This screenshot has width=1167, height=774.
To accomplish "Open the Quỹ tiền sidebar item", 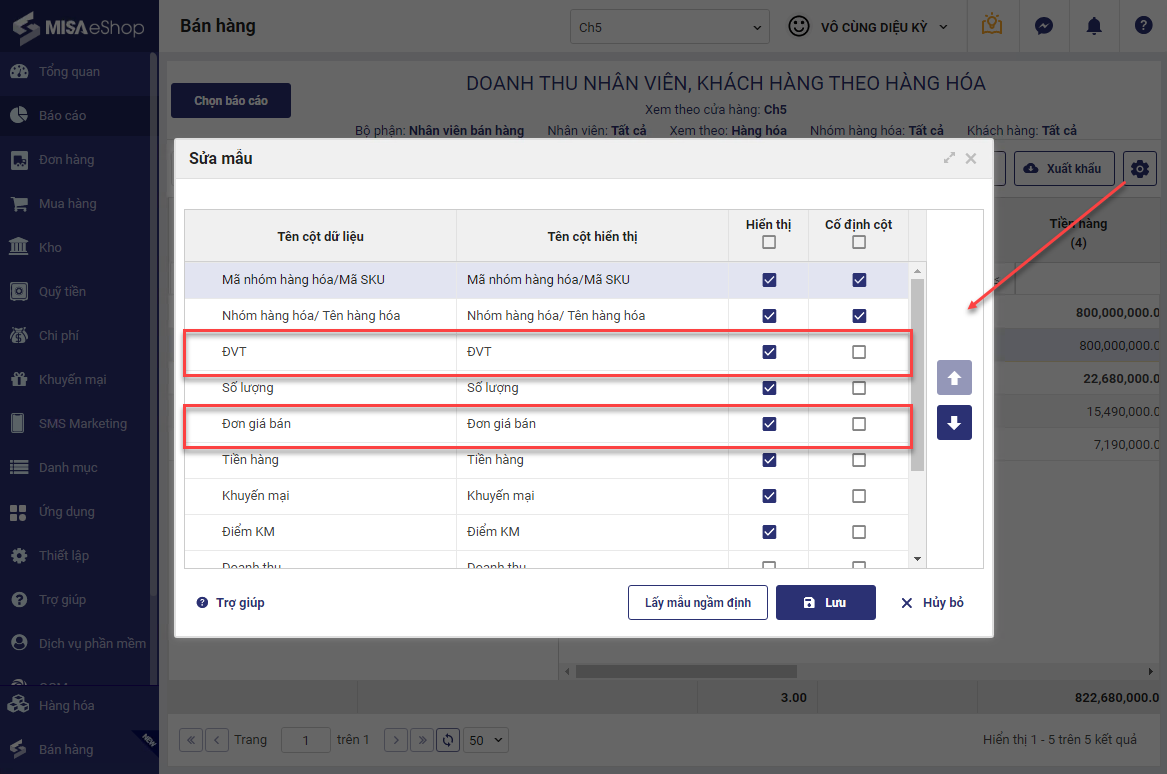I will (x=62, y=292).
